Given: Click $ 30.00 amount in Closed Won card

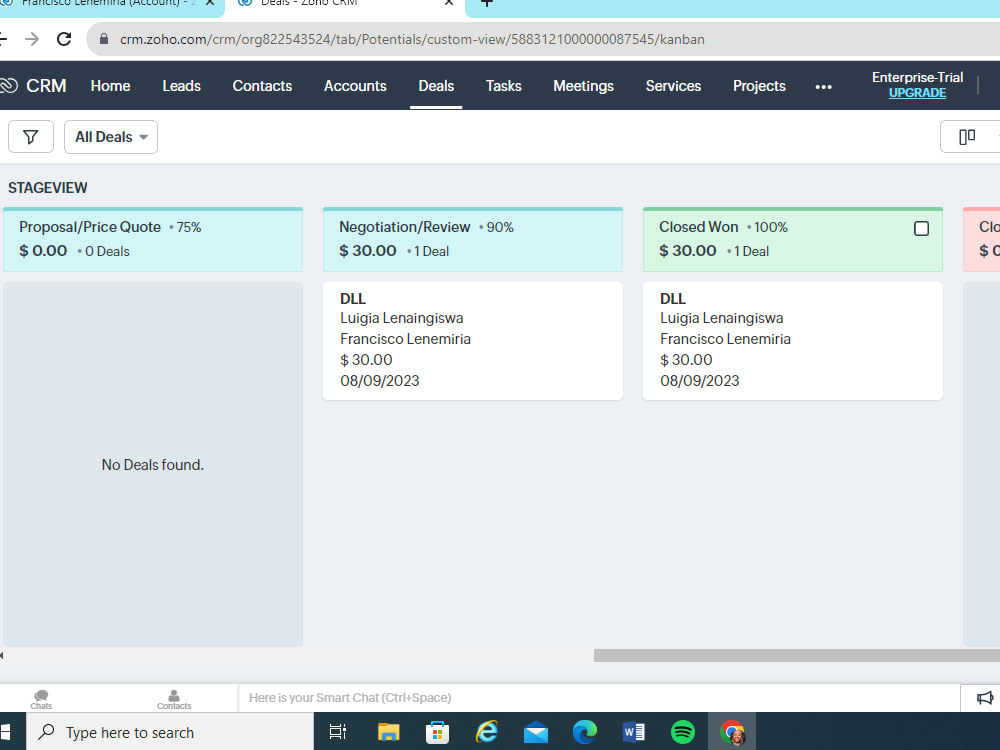Looking at the screenshot, I should click(x=686, y=360).
